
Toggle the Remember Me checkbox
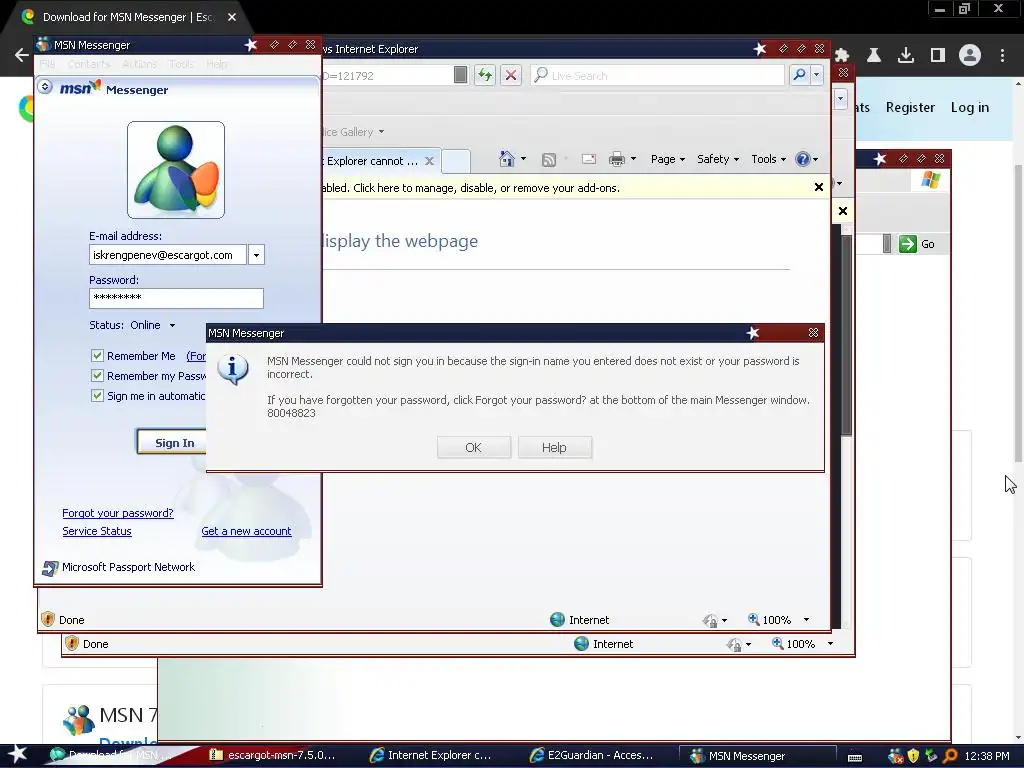(x=97, y=356)
